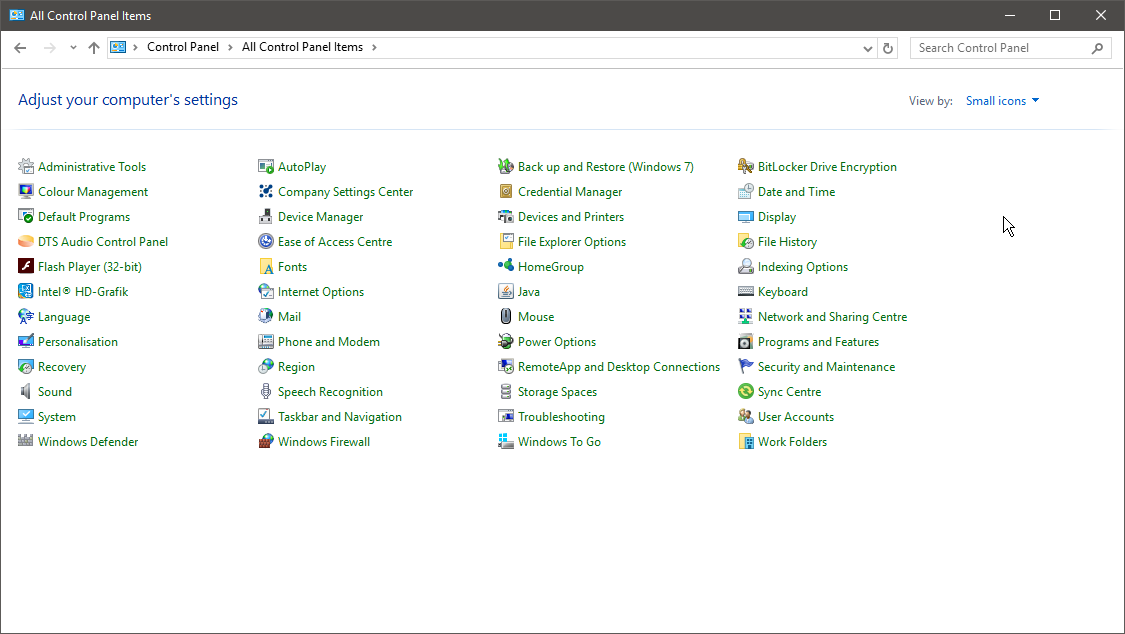Image resolution: width=1125 pixels, height=634 pixels.
Task: Open the recent locations dropdown arrow
Action: [x=73, y=48]
